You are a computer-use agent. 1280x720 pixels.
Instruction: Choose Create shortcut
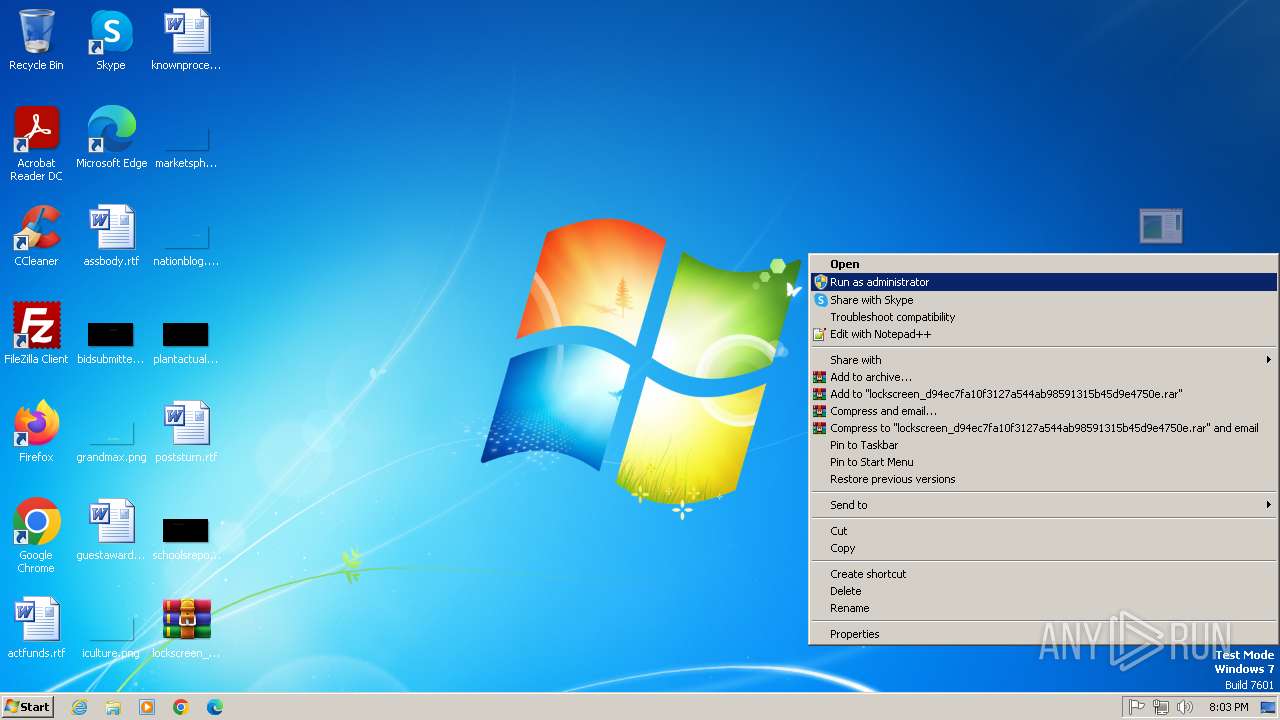tap(1043, 574)
